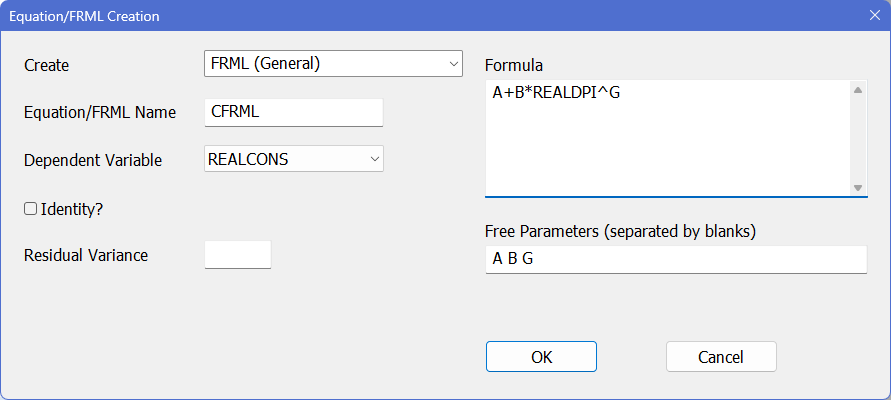Focus the Residual Variance input box
The height and width of the screenshot is (400, 891).
[237, 255]
